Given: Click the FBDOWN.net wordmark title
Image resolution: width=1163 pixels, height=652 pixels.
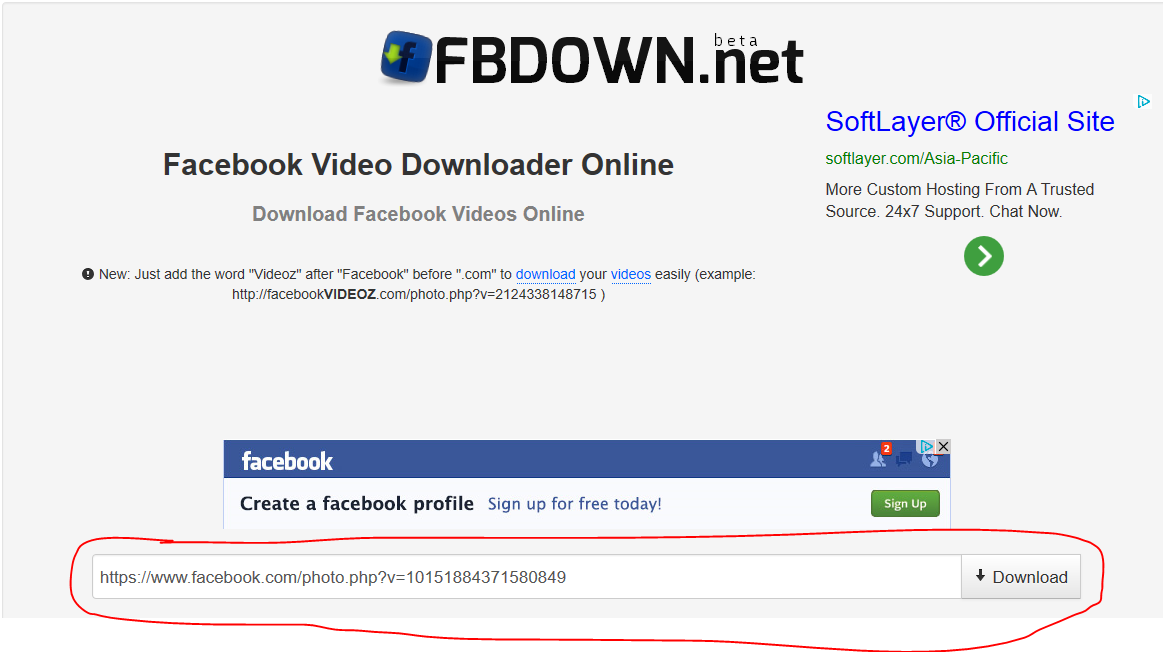Looking at the screenshot, I should [x=619, y=59].
